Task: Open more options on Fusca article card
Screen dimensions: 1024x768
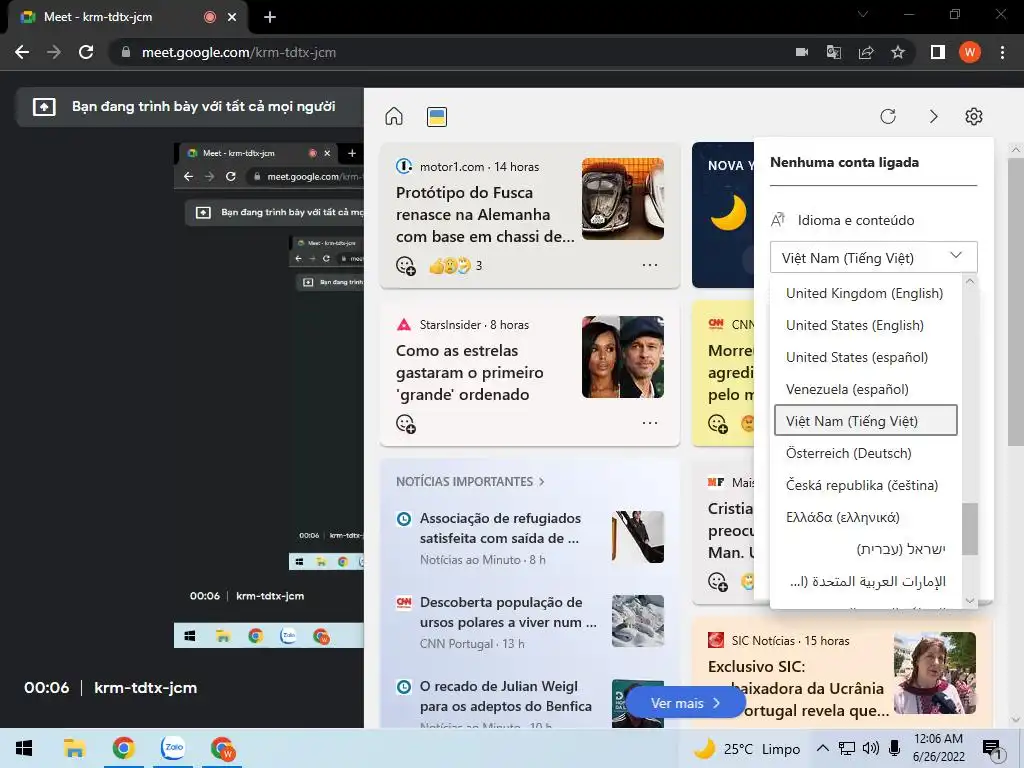Action: pyautogui.click(x=650, y=265)
